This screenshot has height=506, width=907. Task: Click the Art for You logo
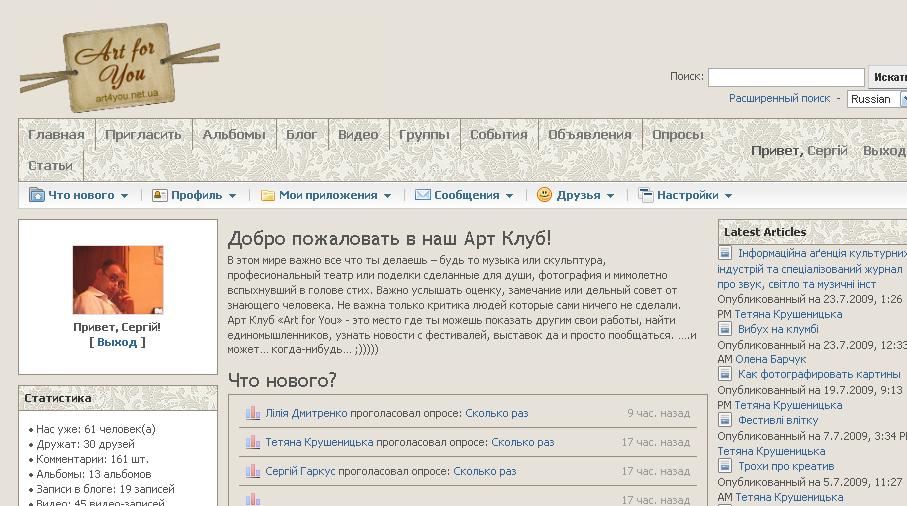(x=118, y=68)
